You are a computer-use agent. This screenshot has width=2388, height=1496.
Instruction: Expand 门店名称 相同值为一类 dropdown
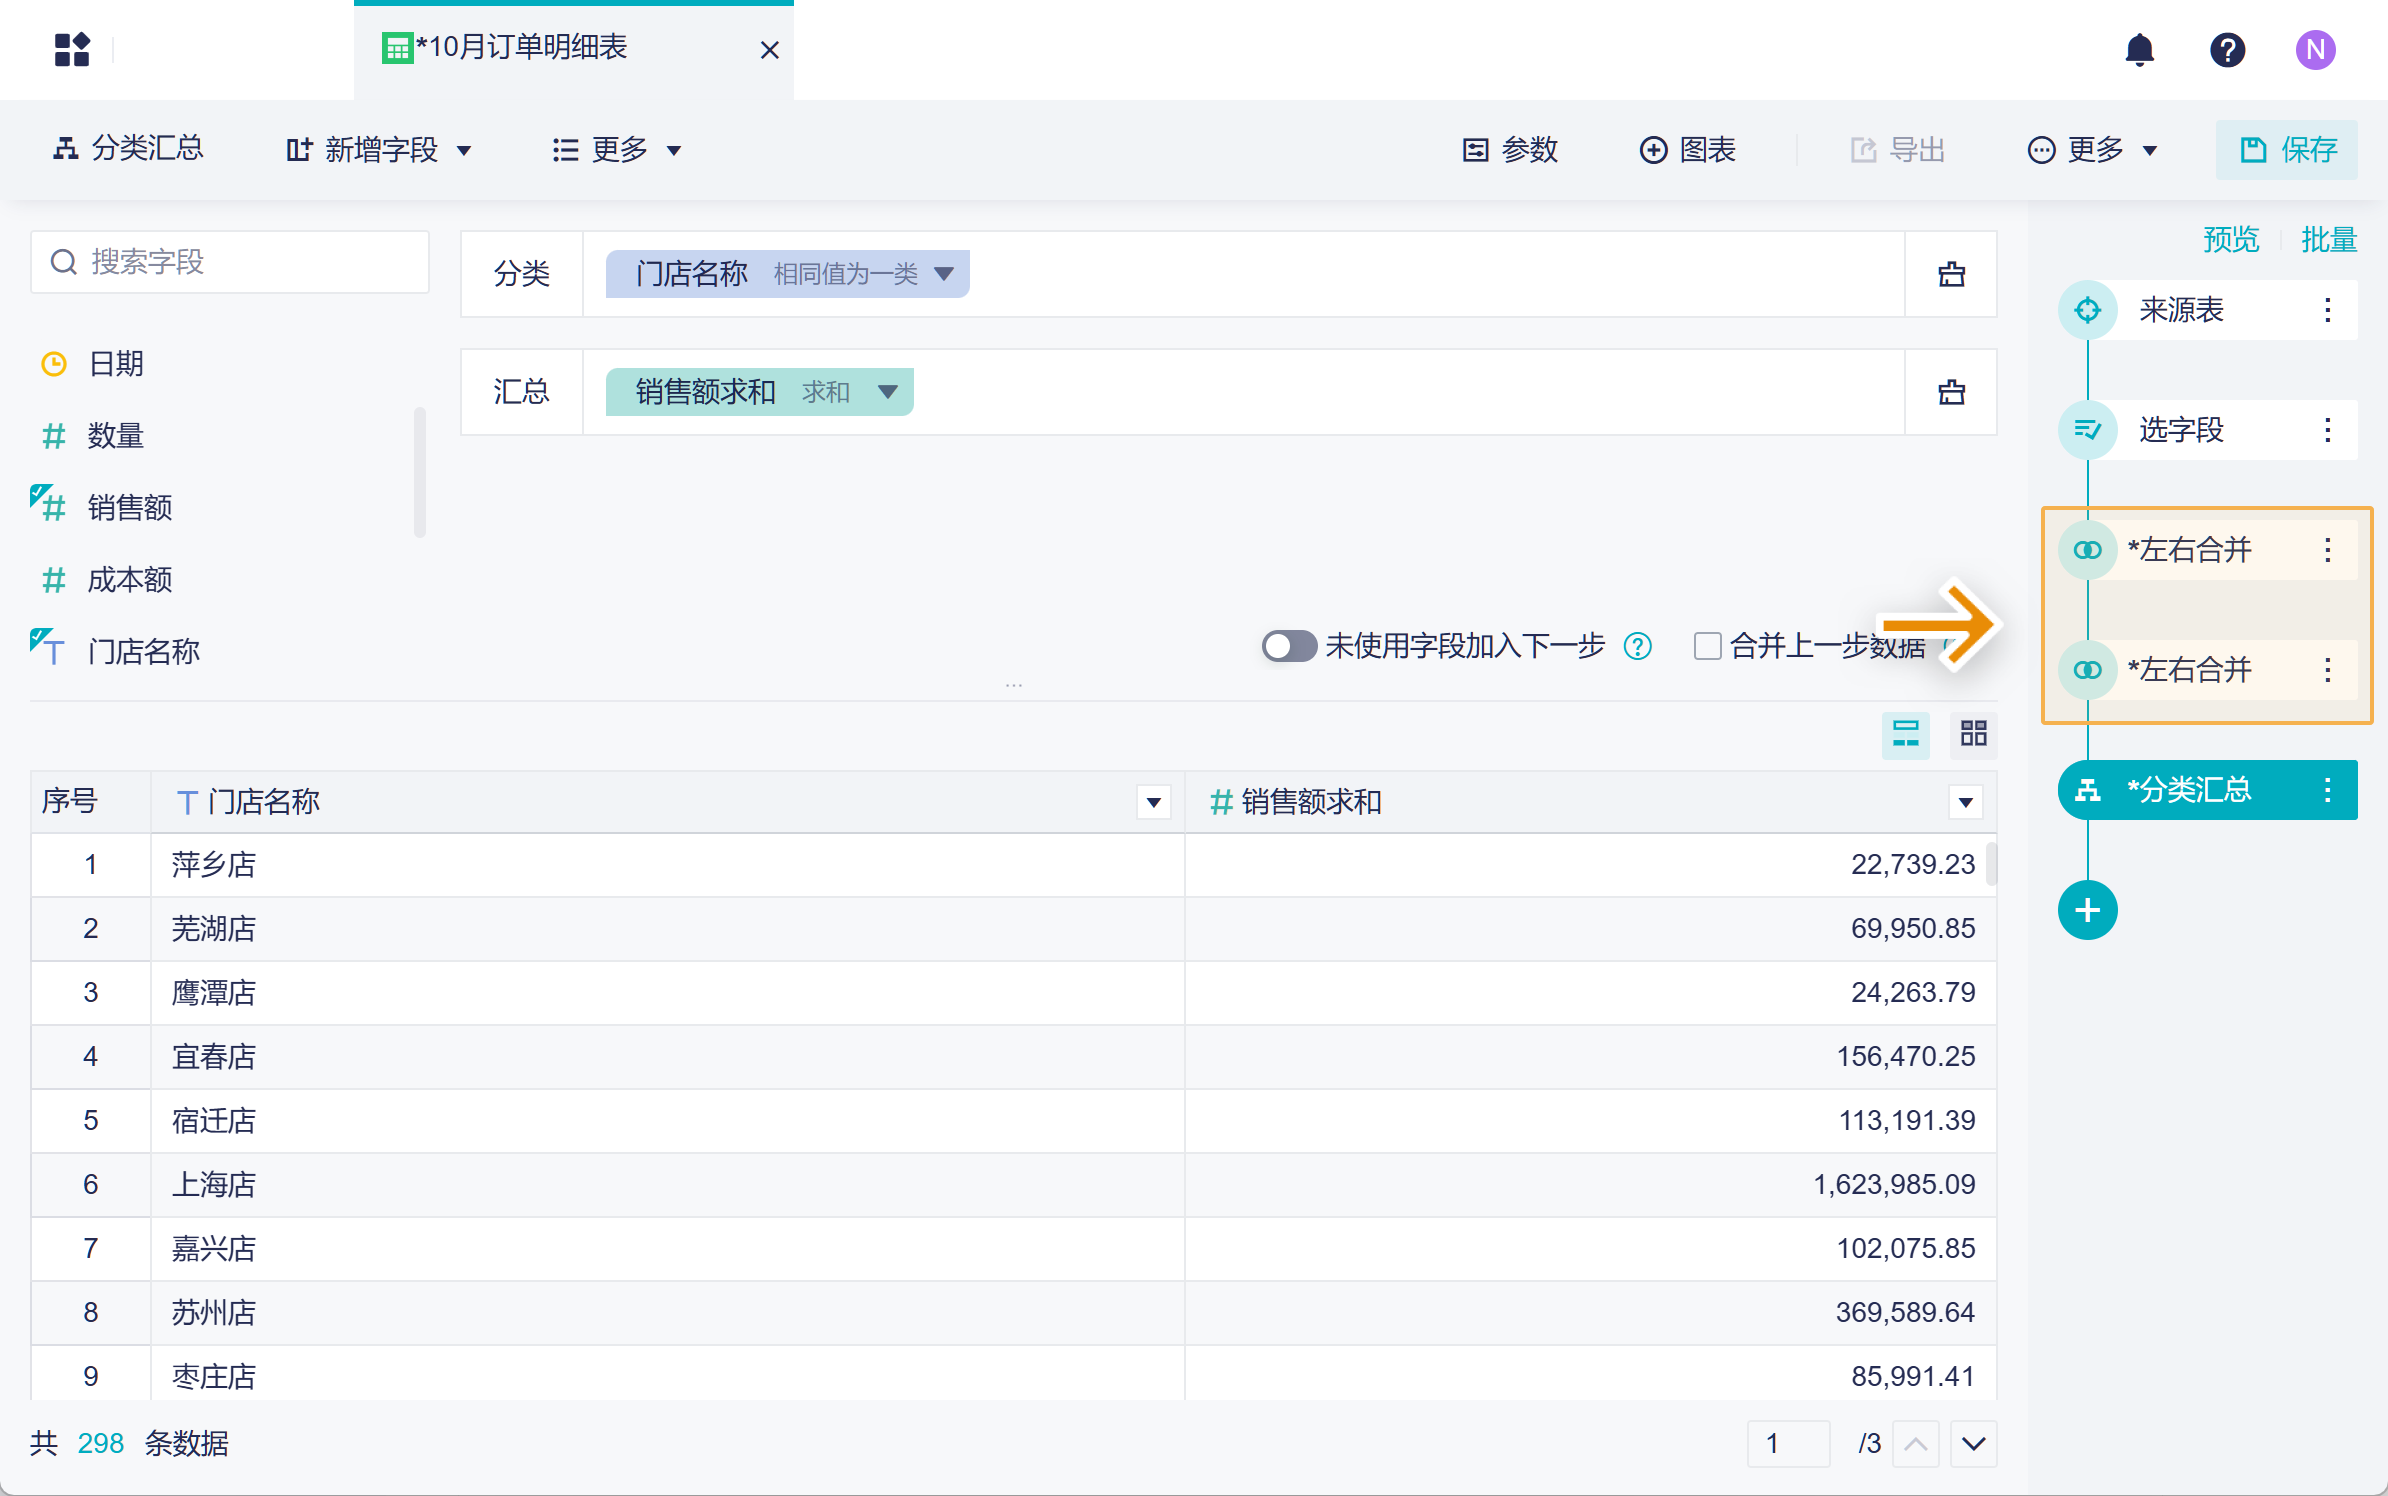tap(943, 274)
